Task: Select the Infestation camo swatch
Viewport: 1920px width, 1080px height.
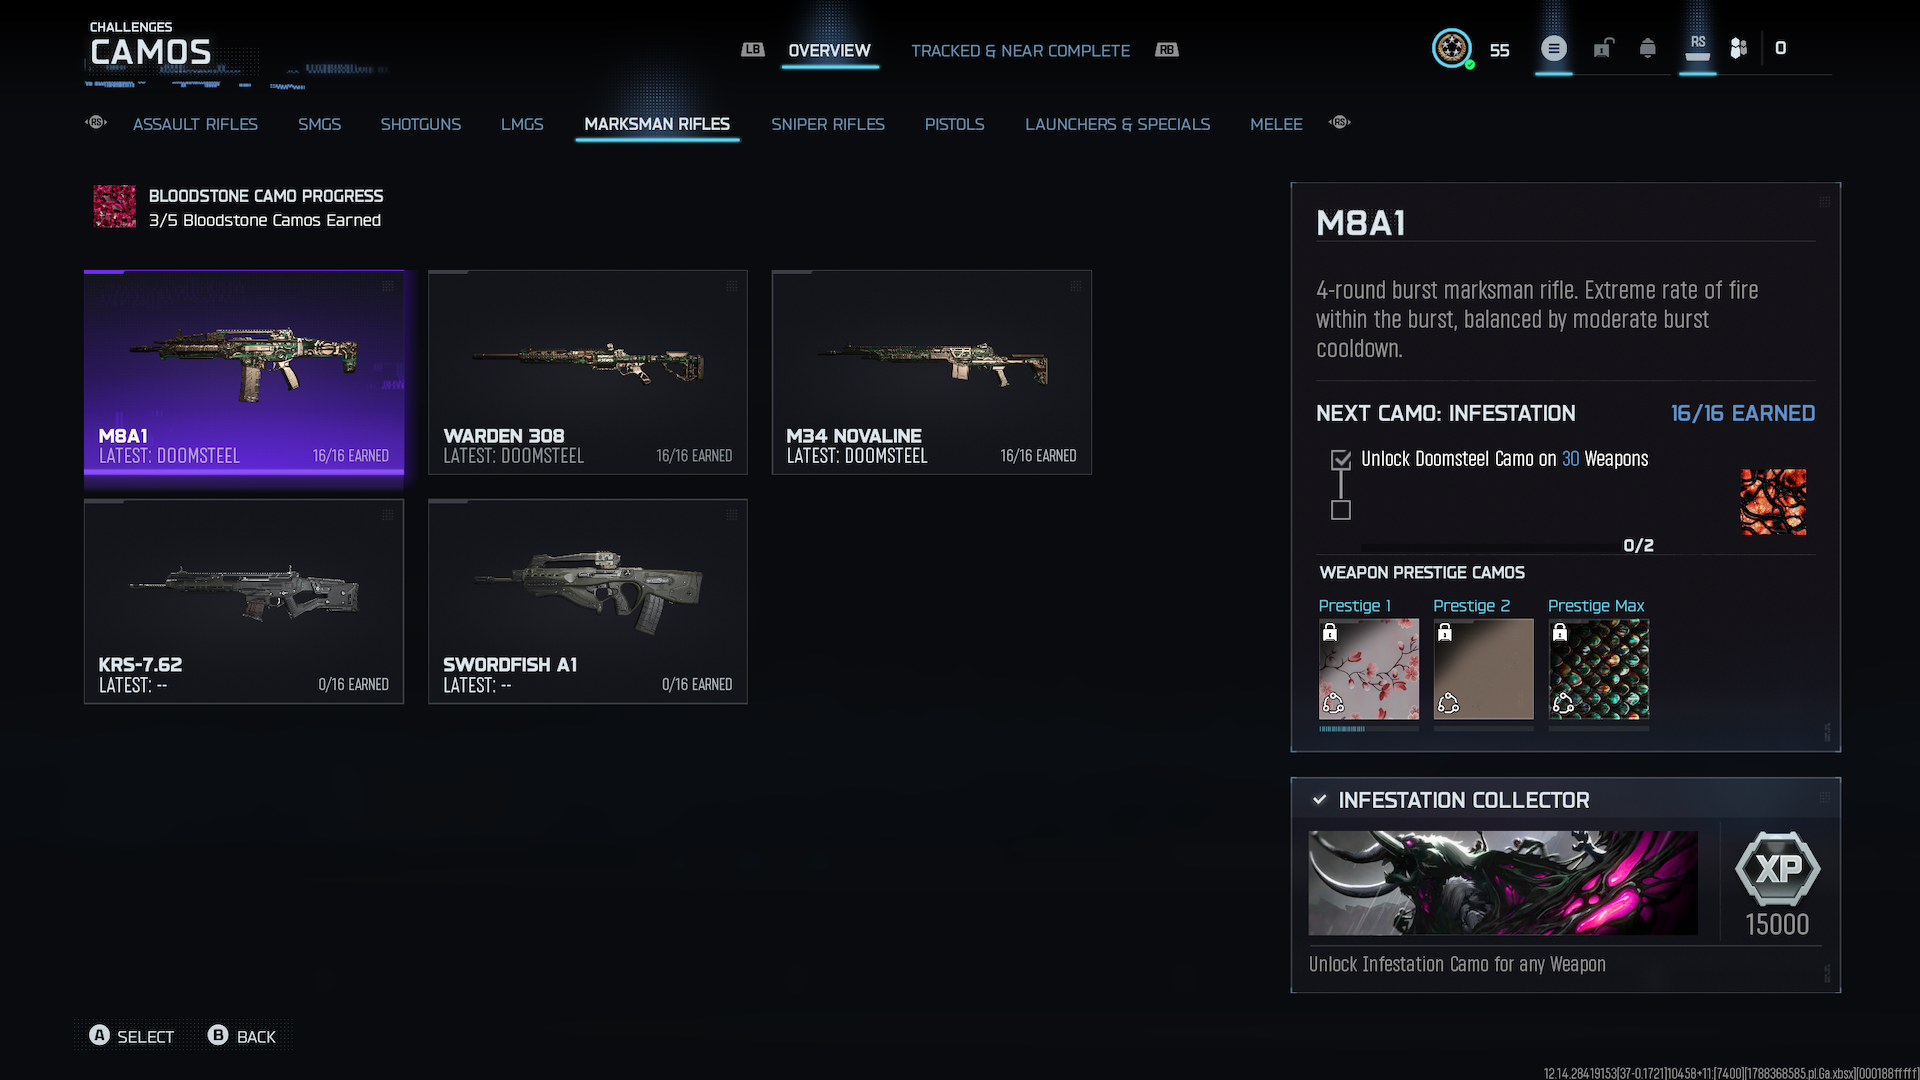Action: coord(1773,502)
